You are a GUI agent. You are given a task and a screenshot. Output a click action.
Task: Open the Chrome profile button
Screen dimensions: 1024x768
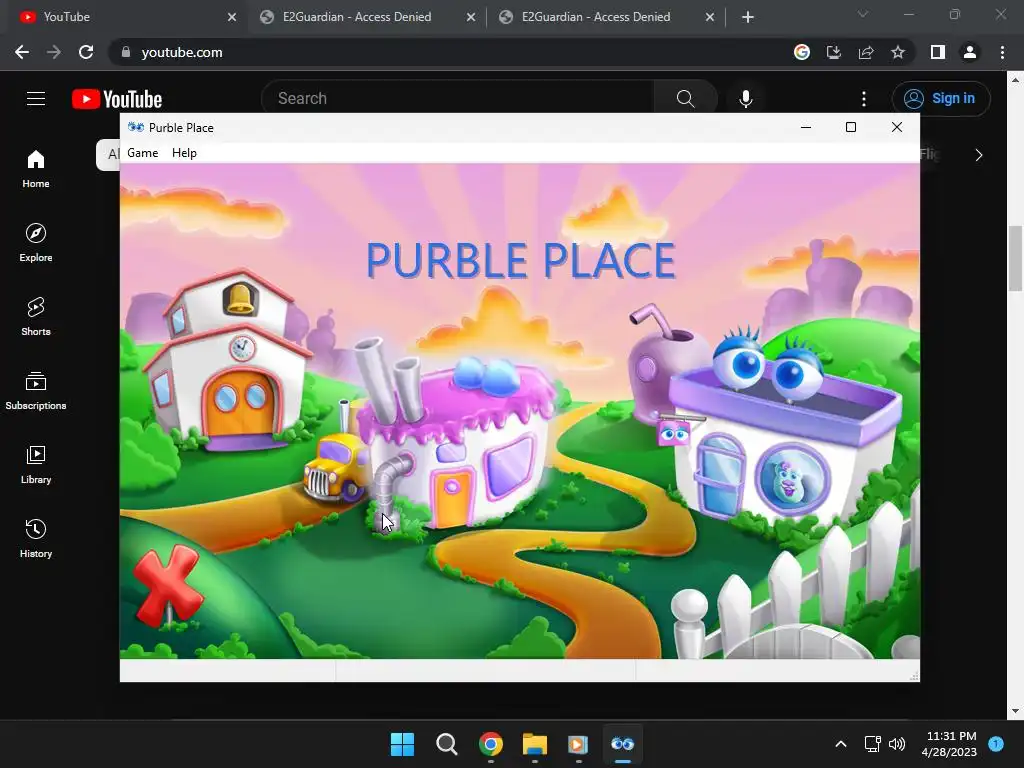pos(970,52)
